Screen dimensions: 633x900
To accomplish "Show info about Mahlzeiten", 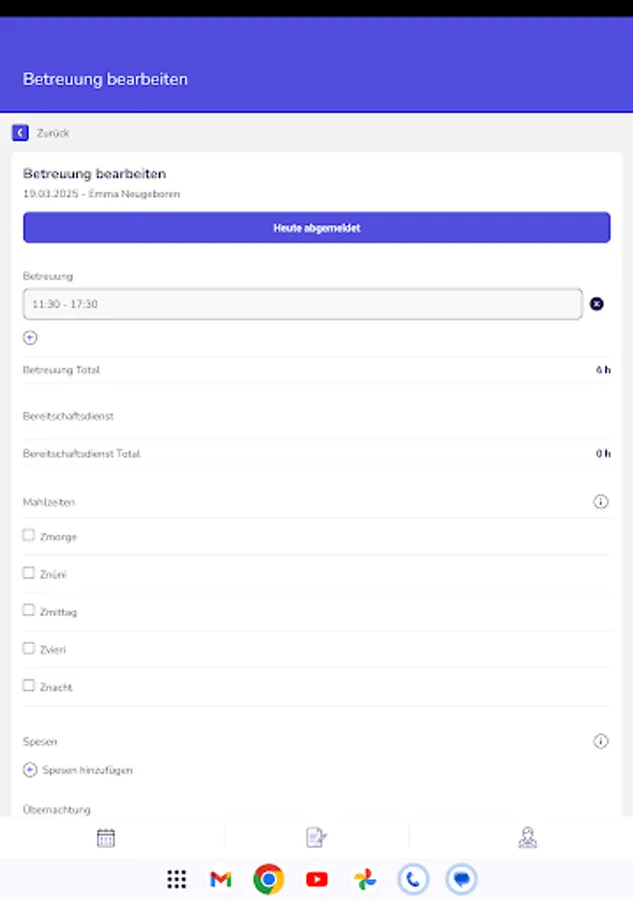I will [601, 501].
